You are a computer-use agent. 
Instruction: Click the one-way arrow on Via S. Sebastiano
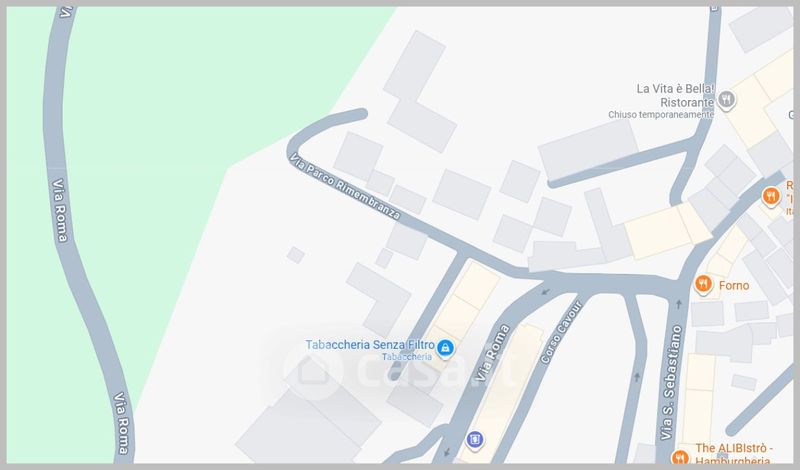click(x=679, y=305)
